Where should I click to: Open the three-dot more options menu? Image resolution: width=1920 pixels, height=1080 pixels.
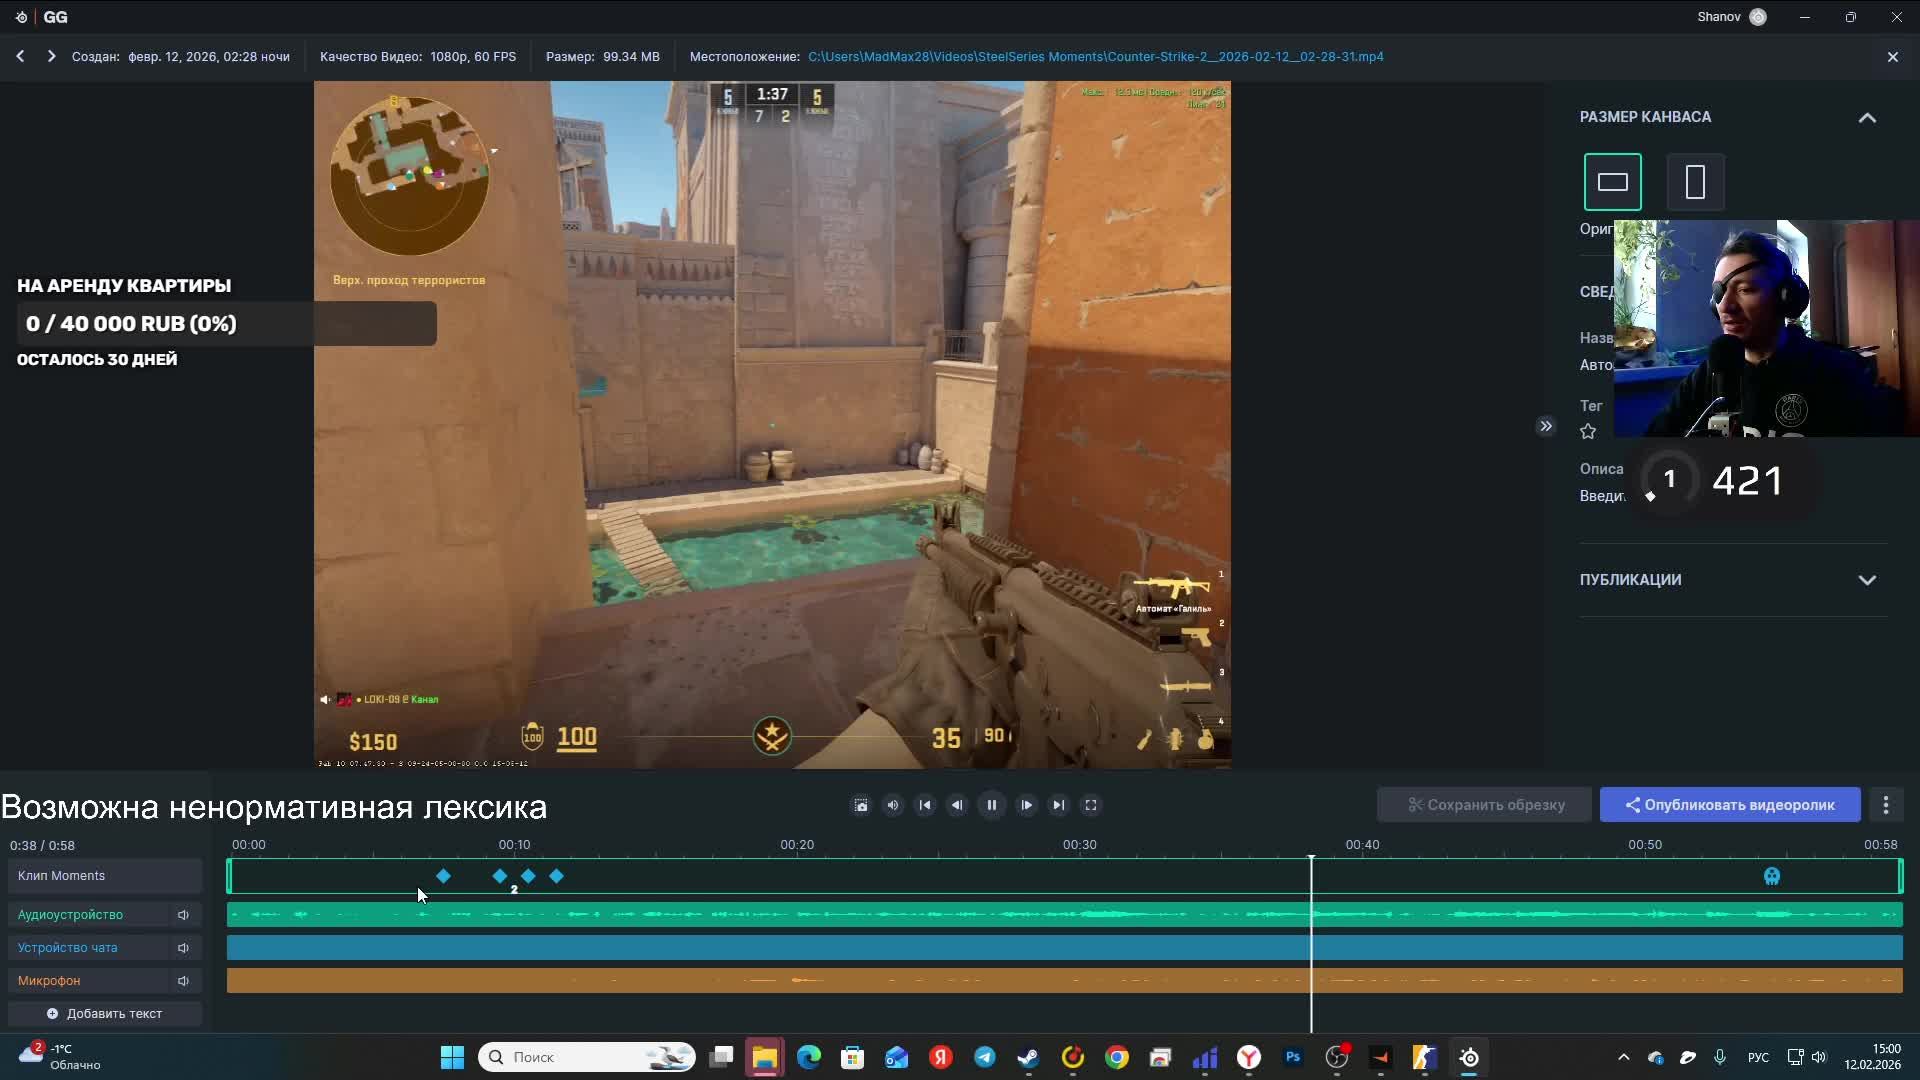click(1886, 805)
